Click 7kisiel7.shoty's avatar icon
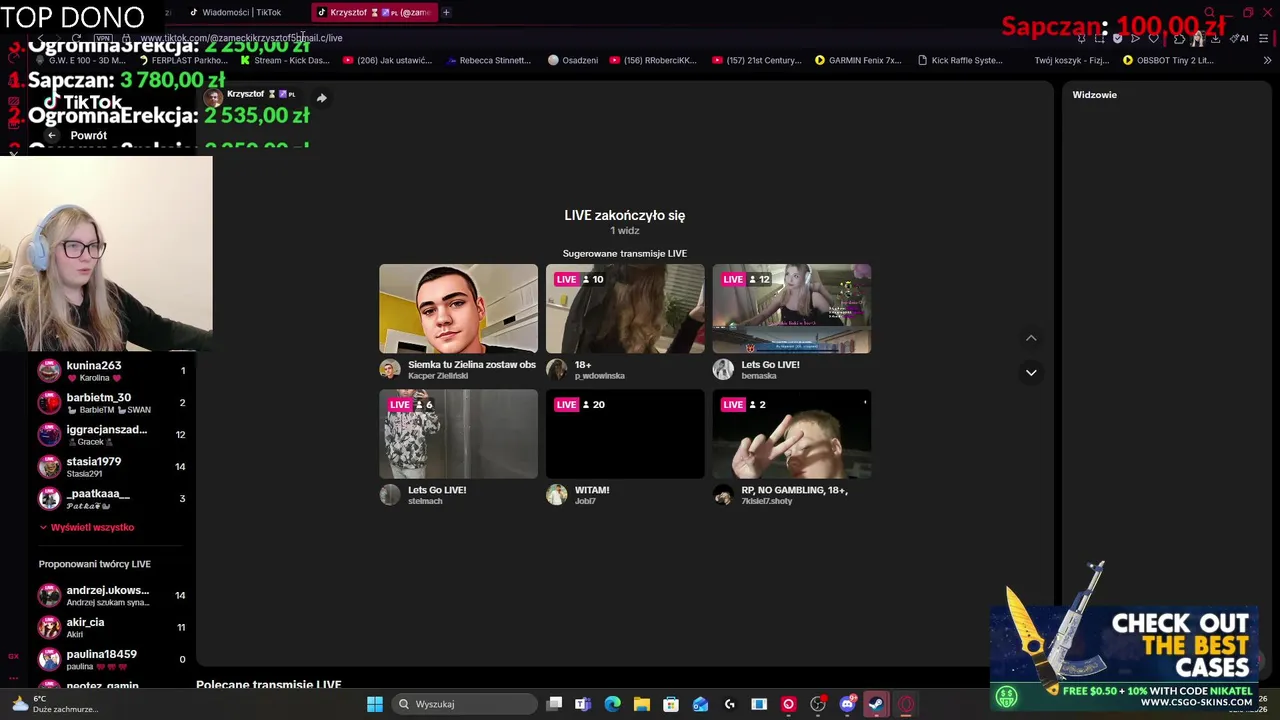Screen dimensions: 1280x720 click(x=723, y=495)
